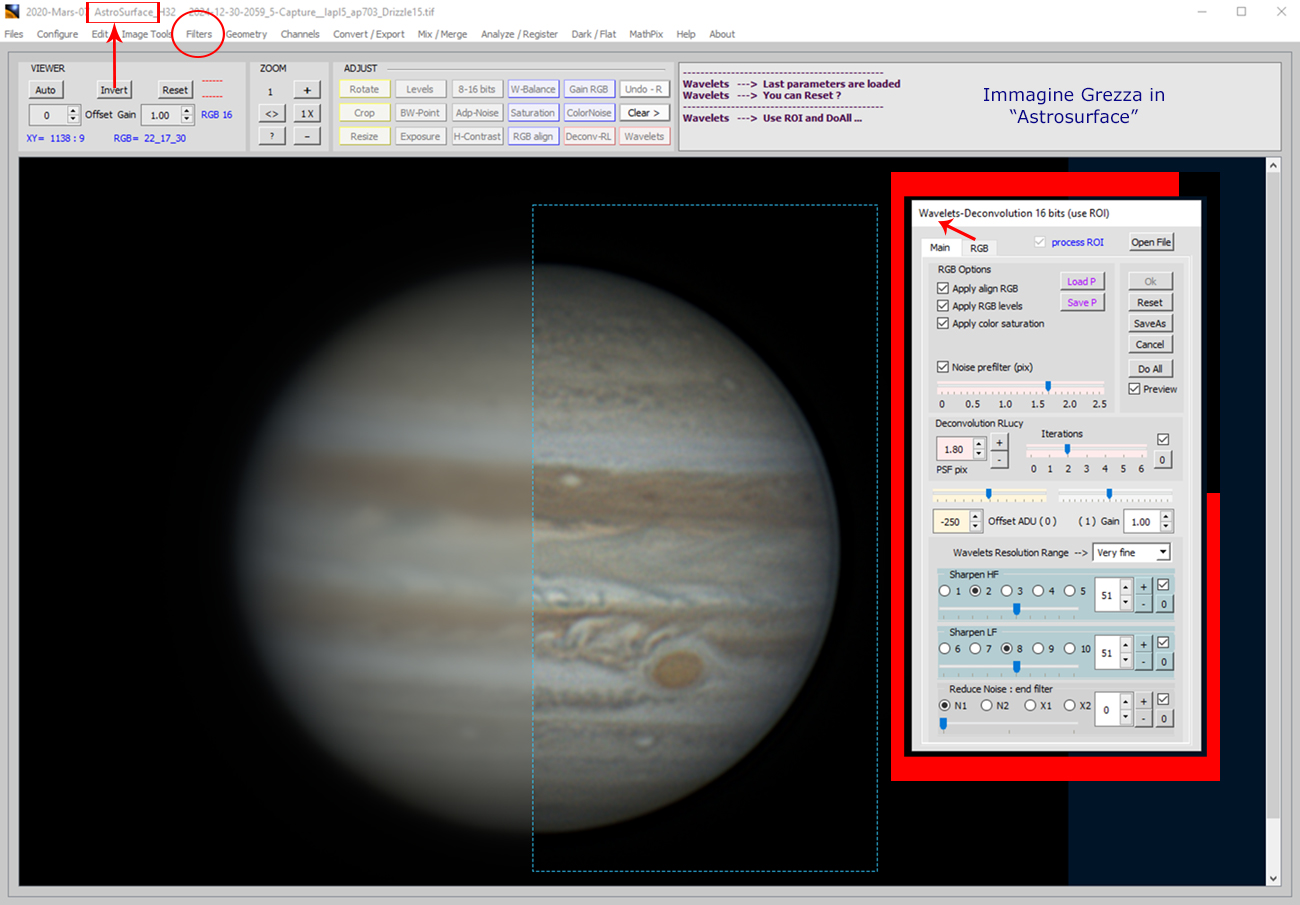Open the Filters menu
1300x905 pixels.
pos(199,34)
